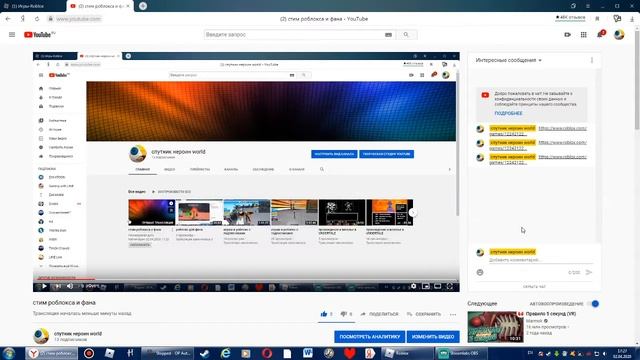The image size is (640, 360).
Task: Open the emoji picker in the chat
Action: [x=480, y=272]
